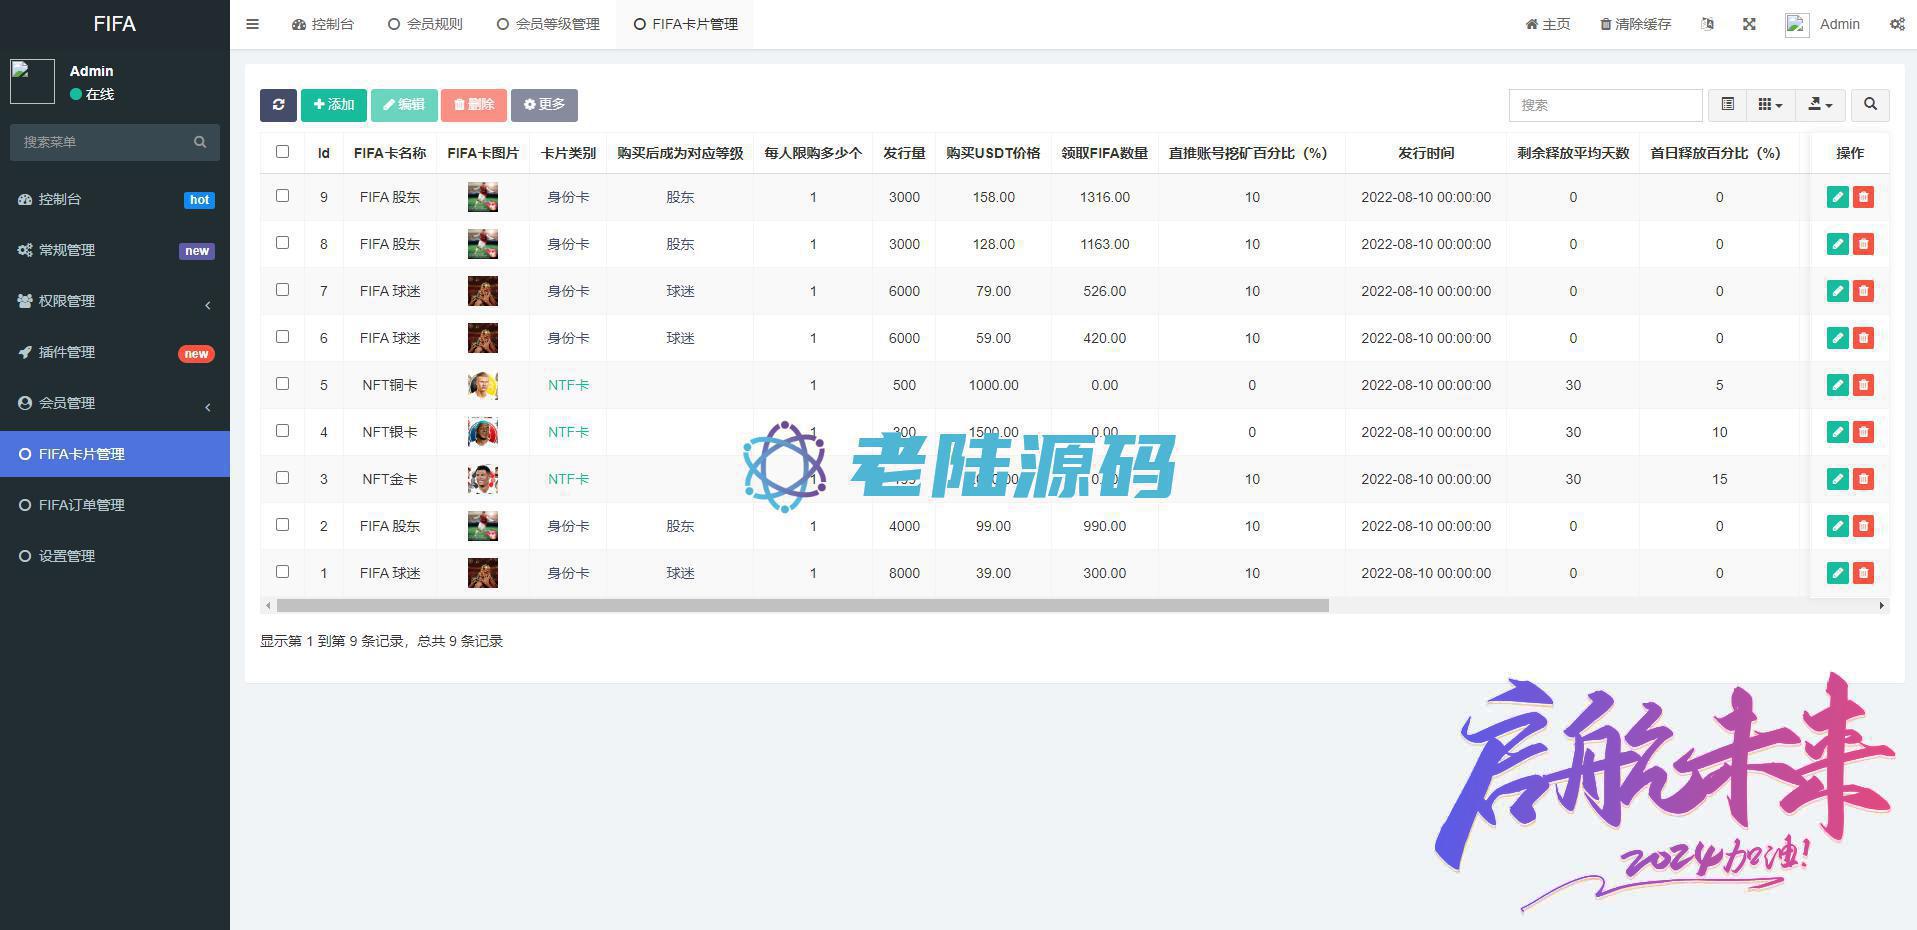Image resolution: width=1917 pixels, height=930 pixels.
Task: Check the NFT铜卡 row checkbox
Action: 282,384
